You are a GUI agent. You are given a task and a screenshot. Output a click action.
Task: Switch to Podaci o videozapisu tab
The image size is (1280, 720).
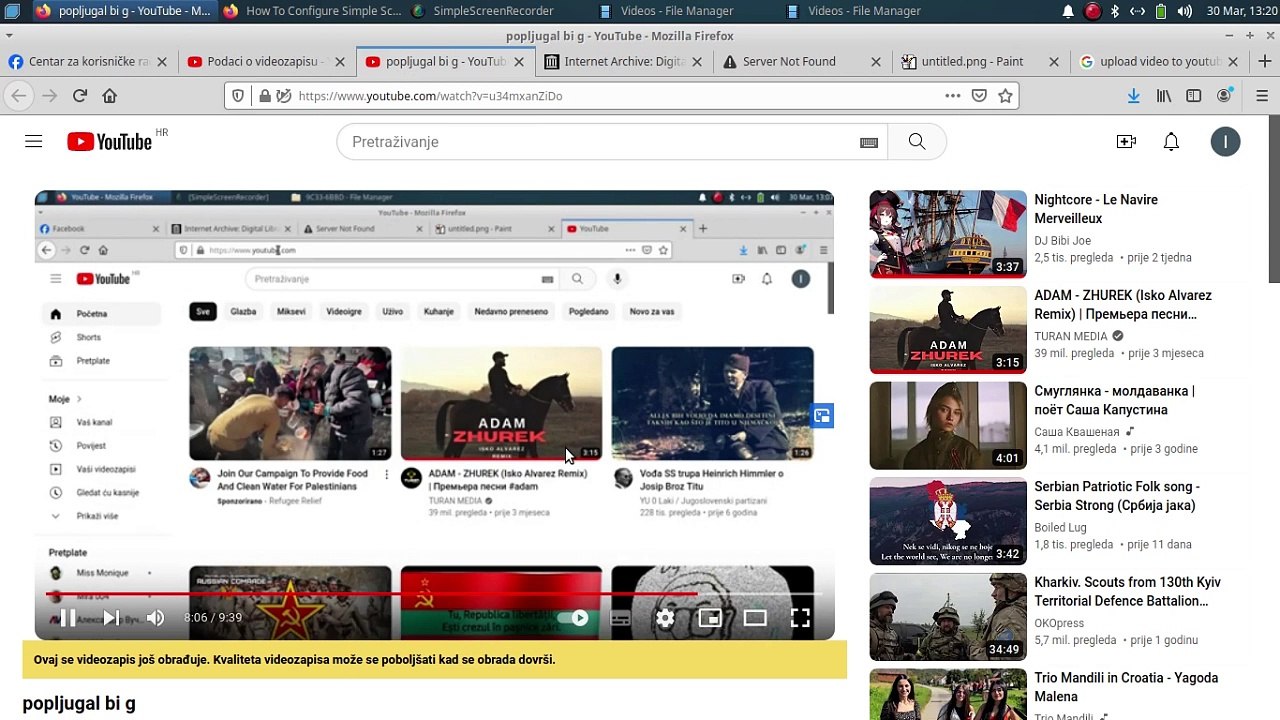click(266, 62)
